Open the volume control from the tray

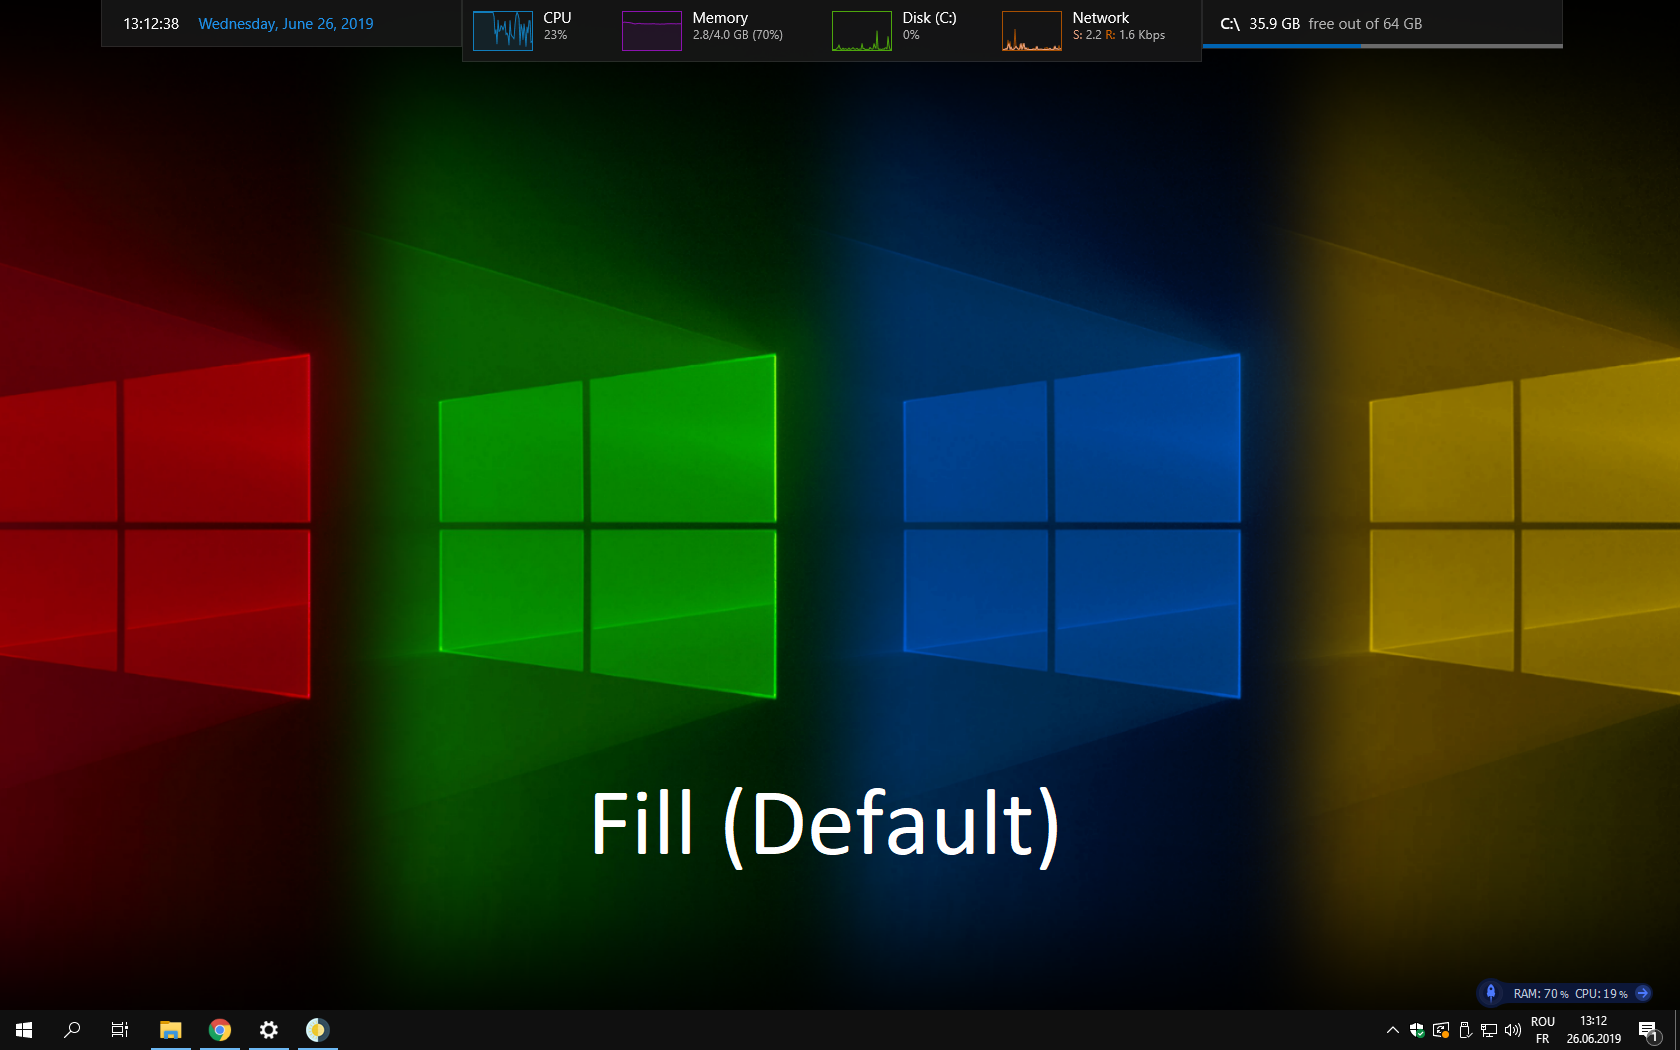(x=1512, y=1030)
